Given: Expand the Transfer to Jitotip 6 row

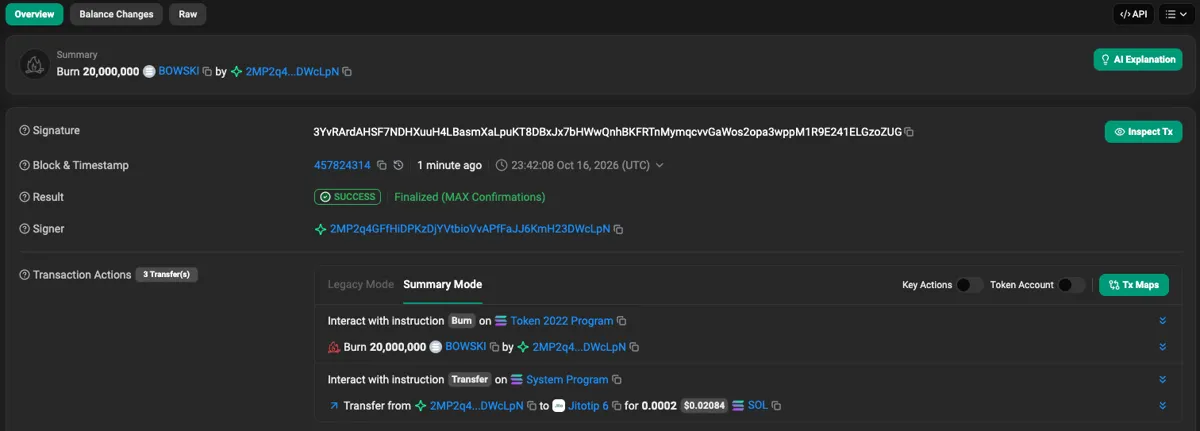Looking at the screenshot, I should pos(1163,406).
